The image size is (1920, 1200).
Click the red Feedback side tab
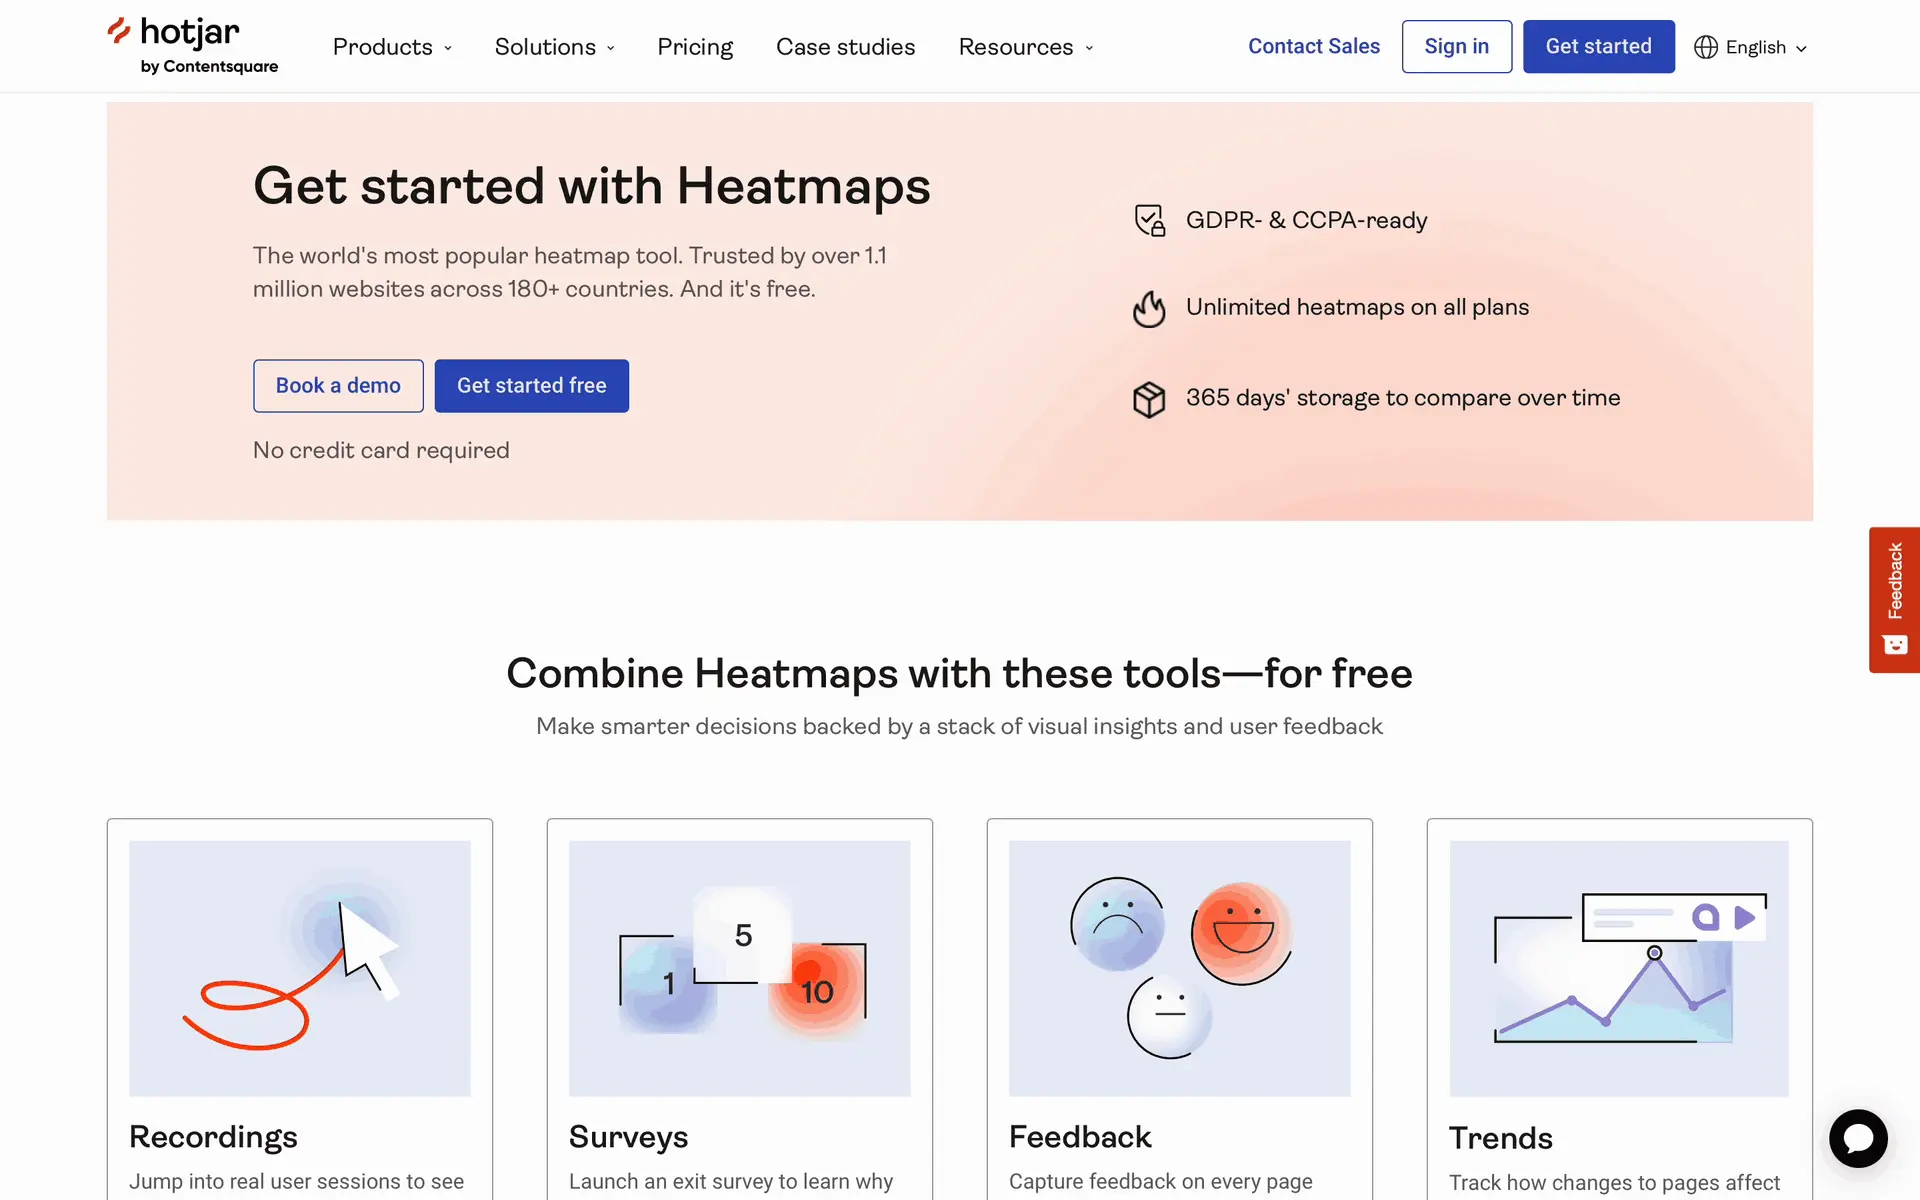[1894, 599]
